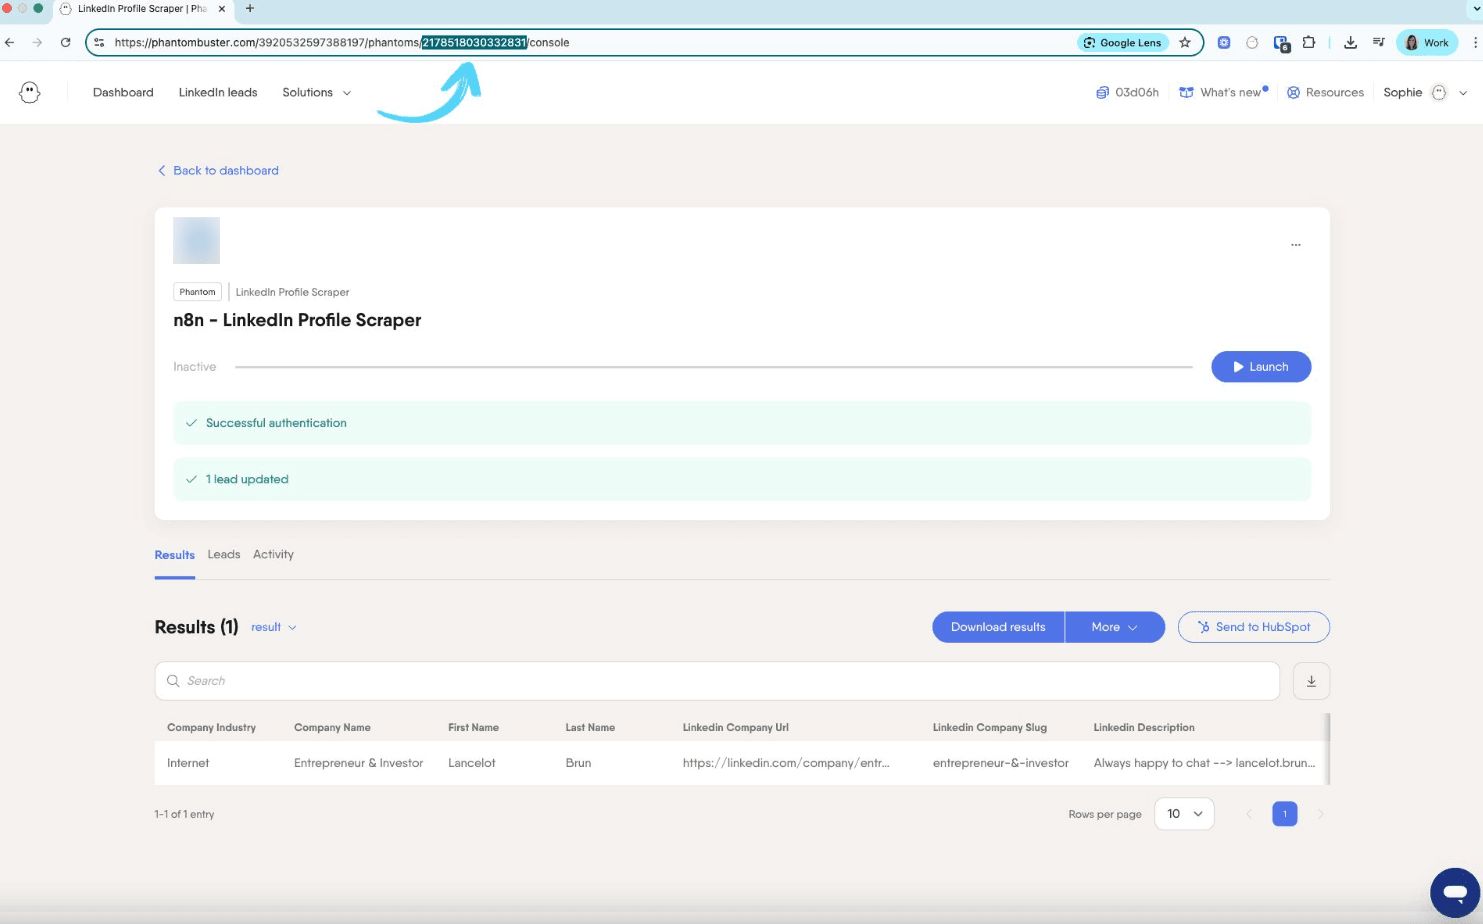The height and width of the screenshot is (924, 1483).
Task: Click First Name column header
Action: tap(473, 727)
